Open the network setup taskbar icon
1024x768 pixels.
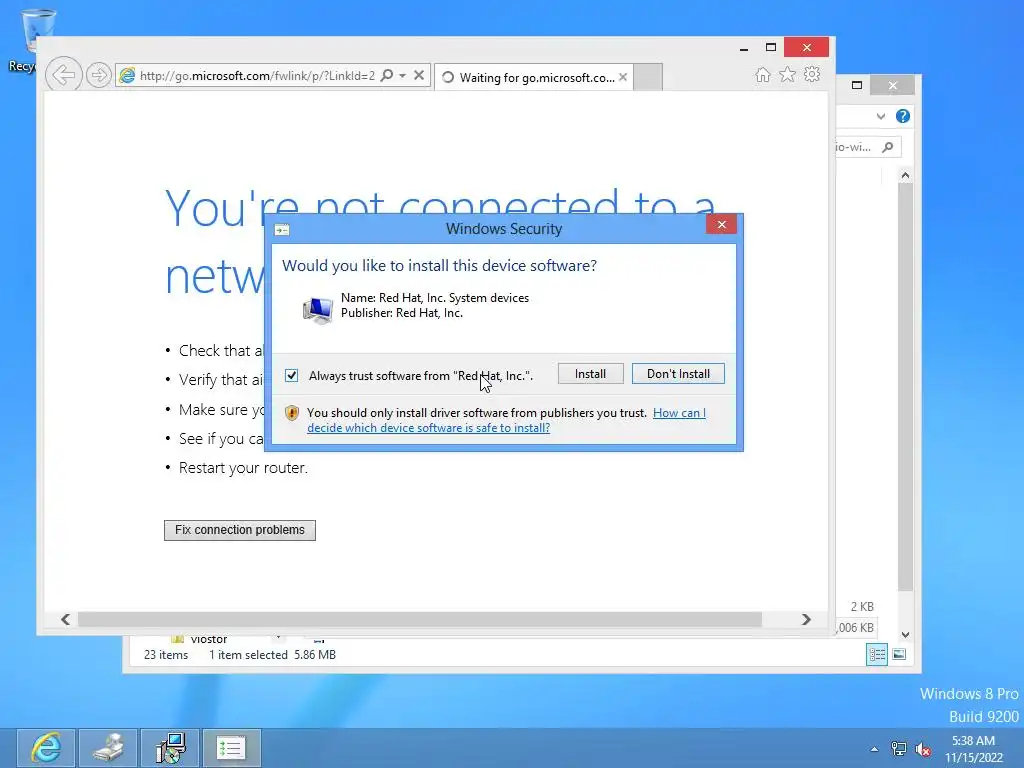click(170, 748)
